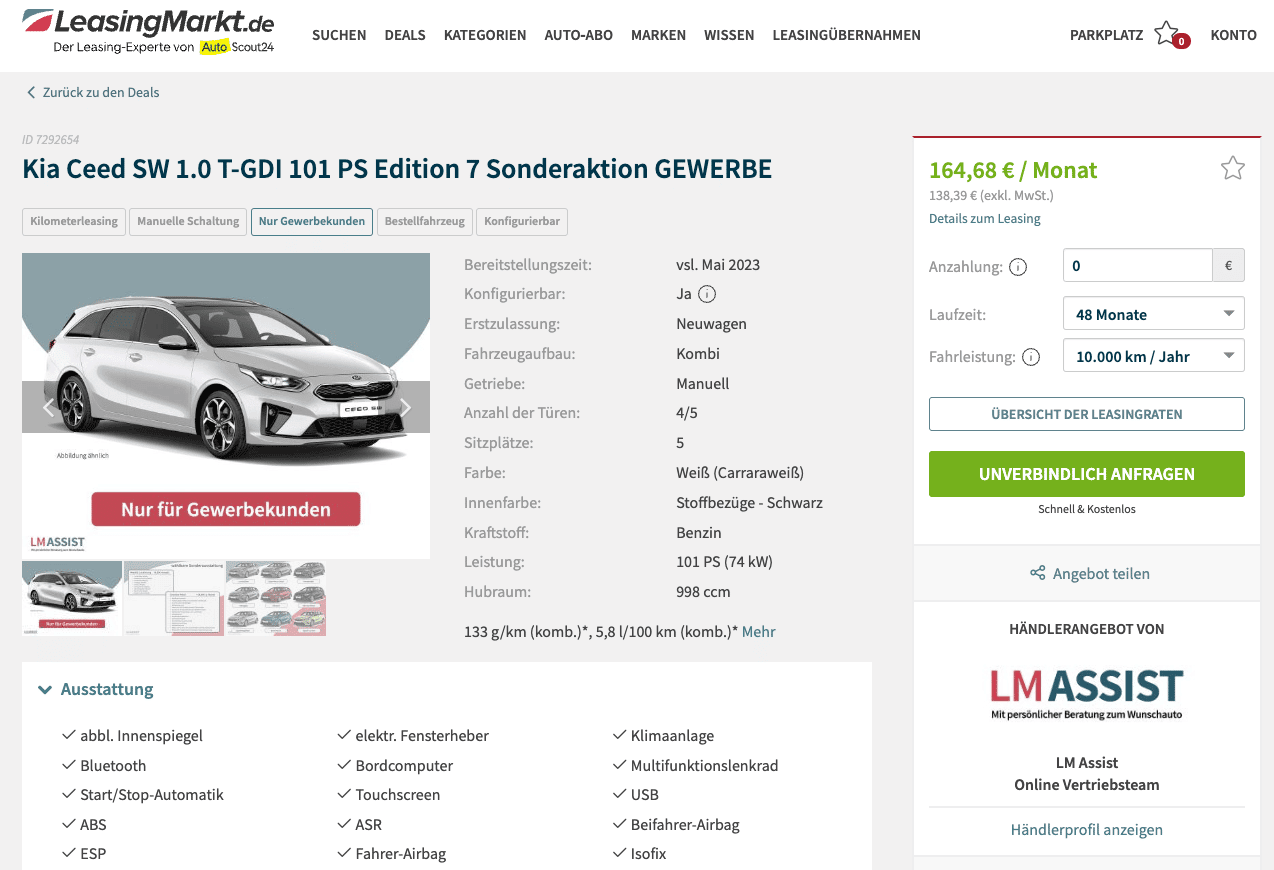1274x870 pixels.
Task: Select the colour variants thumbnail image
Action: [x=276, y=598]
